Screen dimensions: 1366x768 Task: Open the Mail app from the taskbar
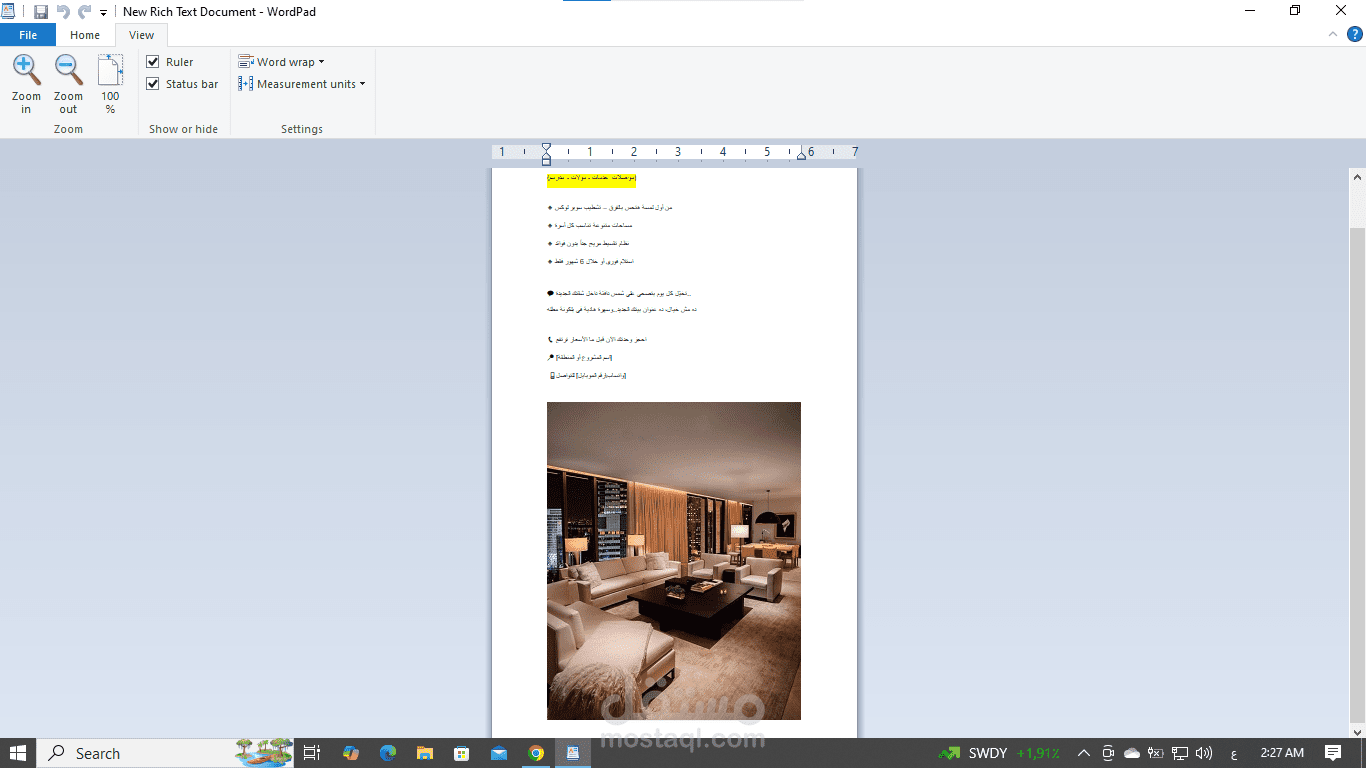498,753
